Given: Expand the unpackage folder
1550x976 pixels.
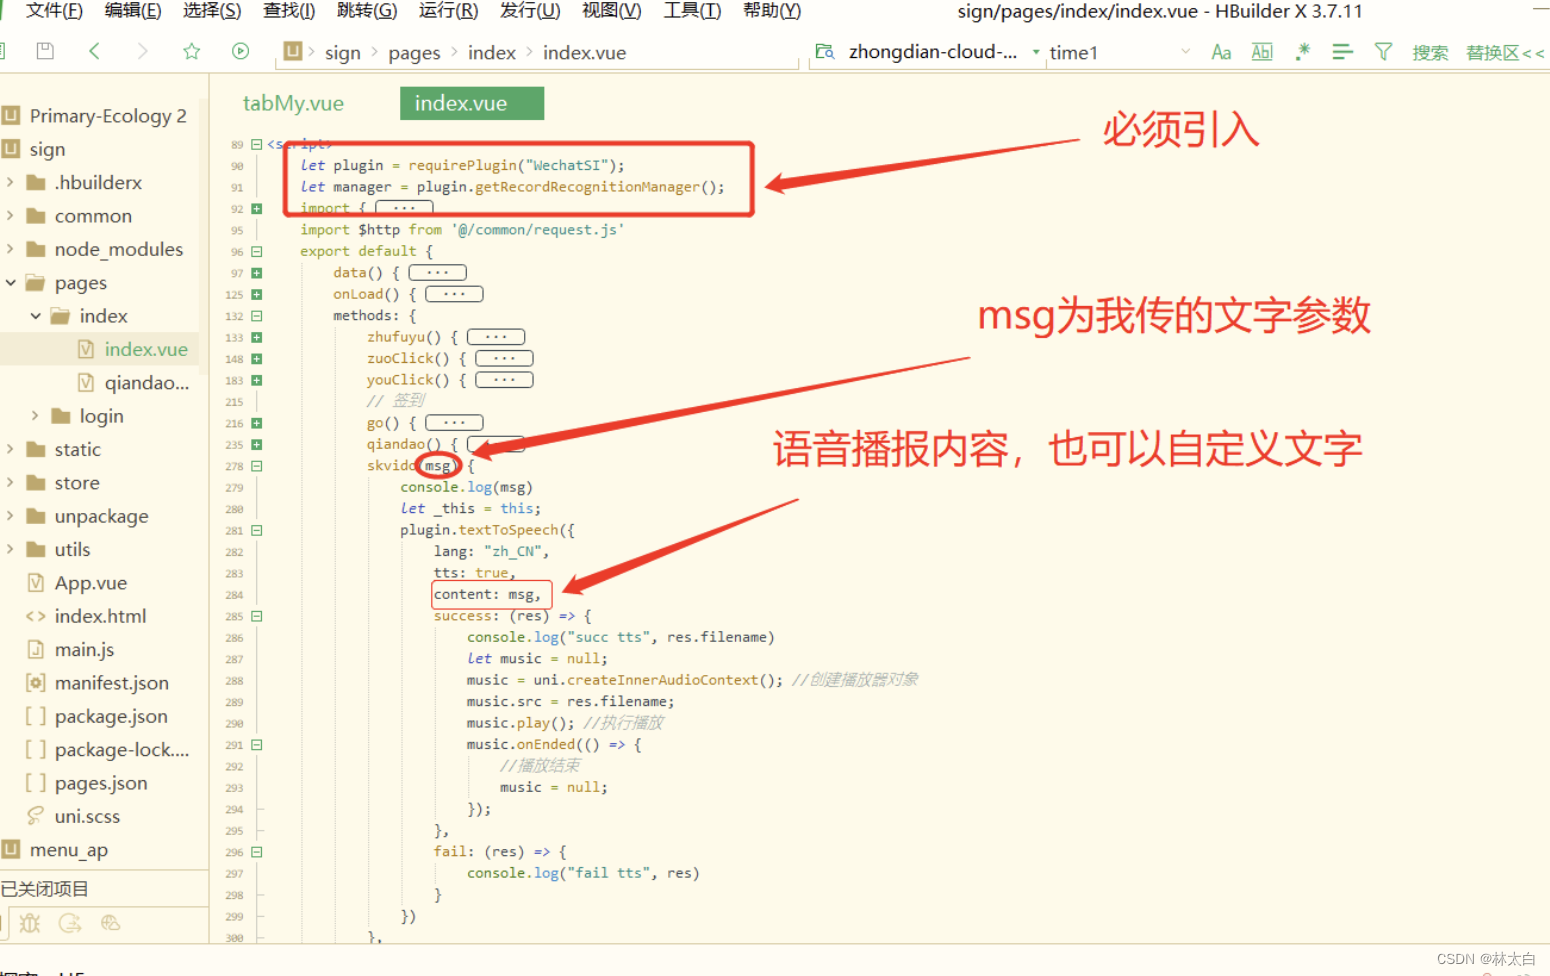Looking at the screenshot, I should tap(10, 516).
